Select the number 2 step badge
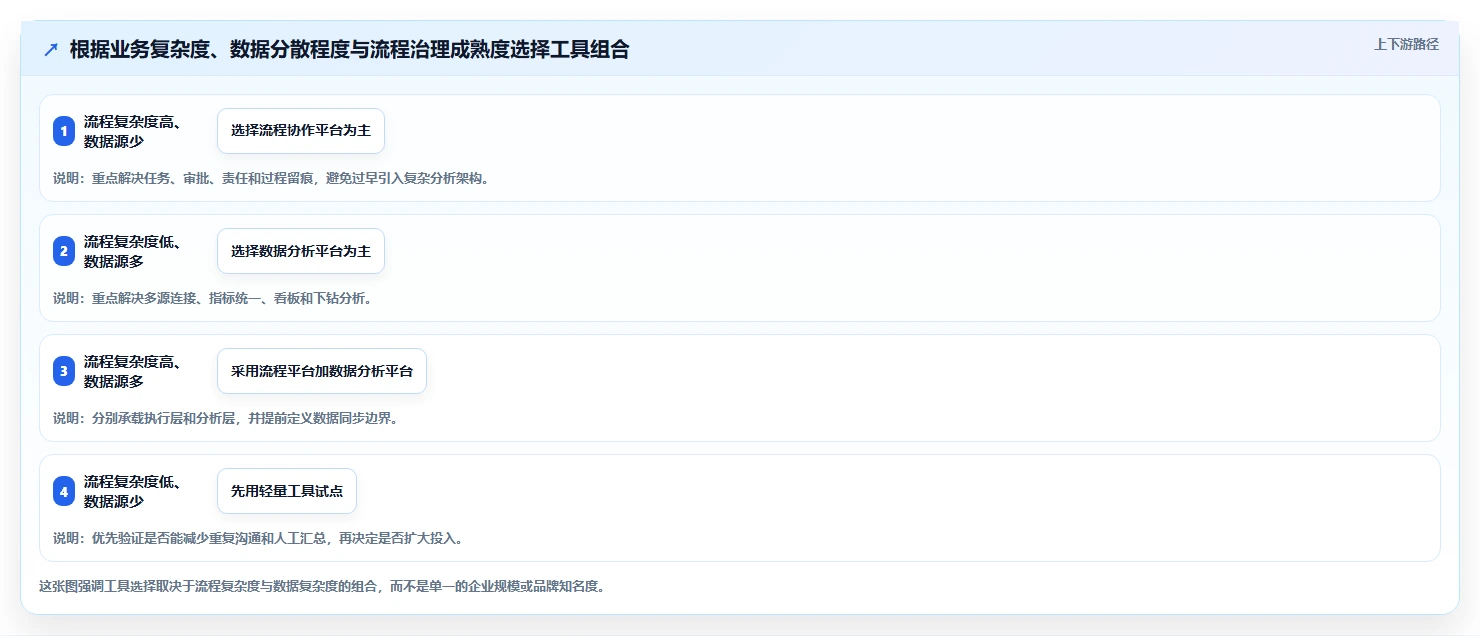The image size is (1480, 636). [x=64, y=251]
